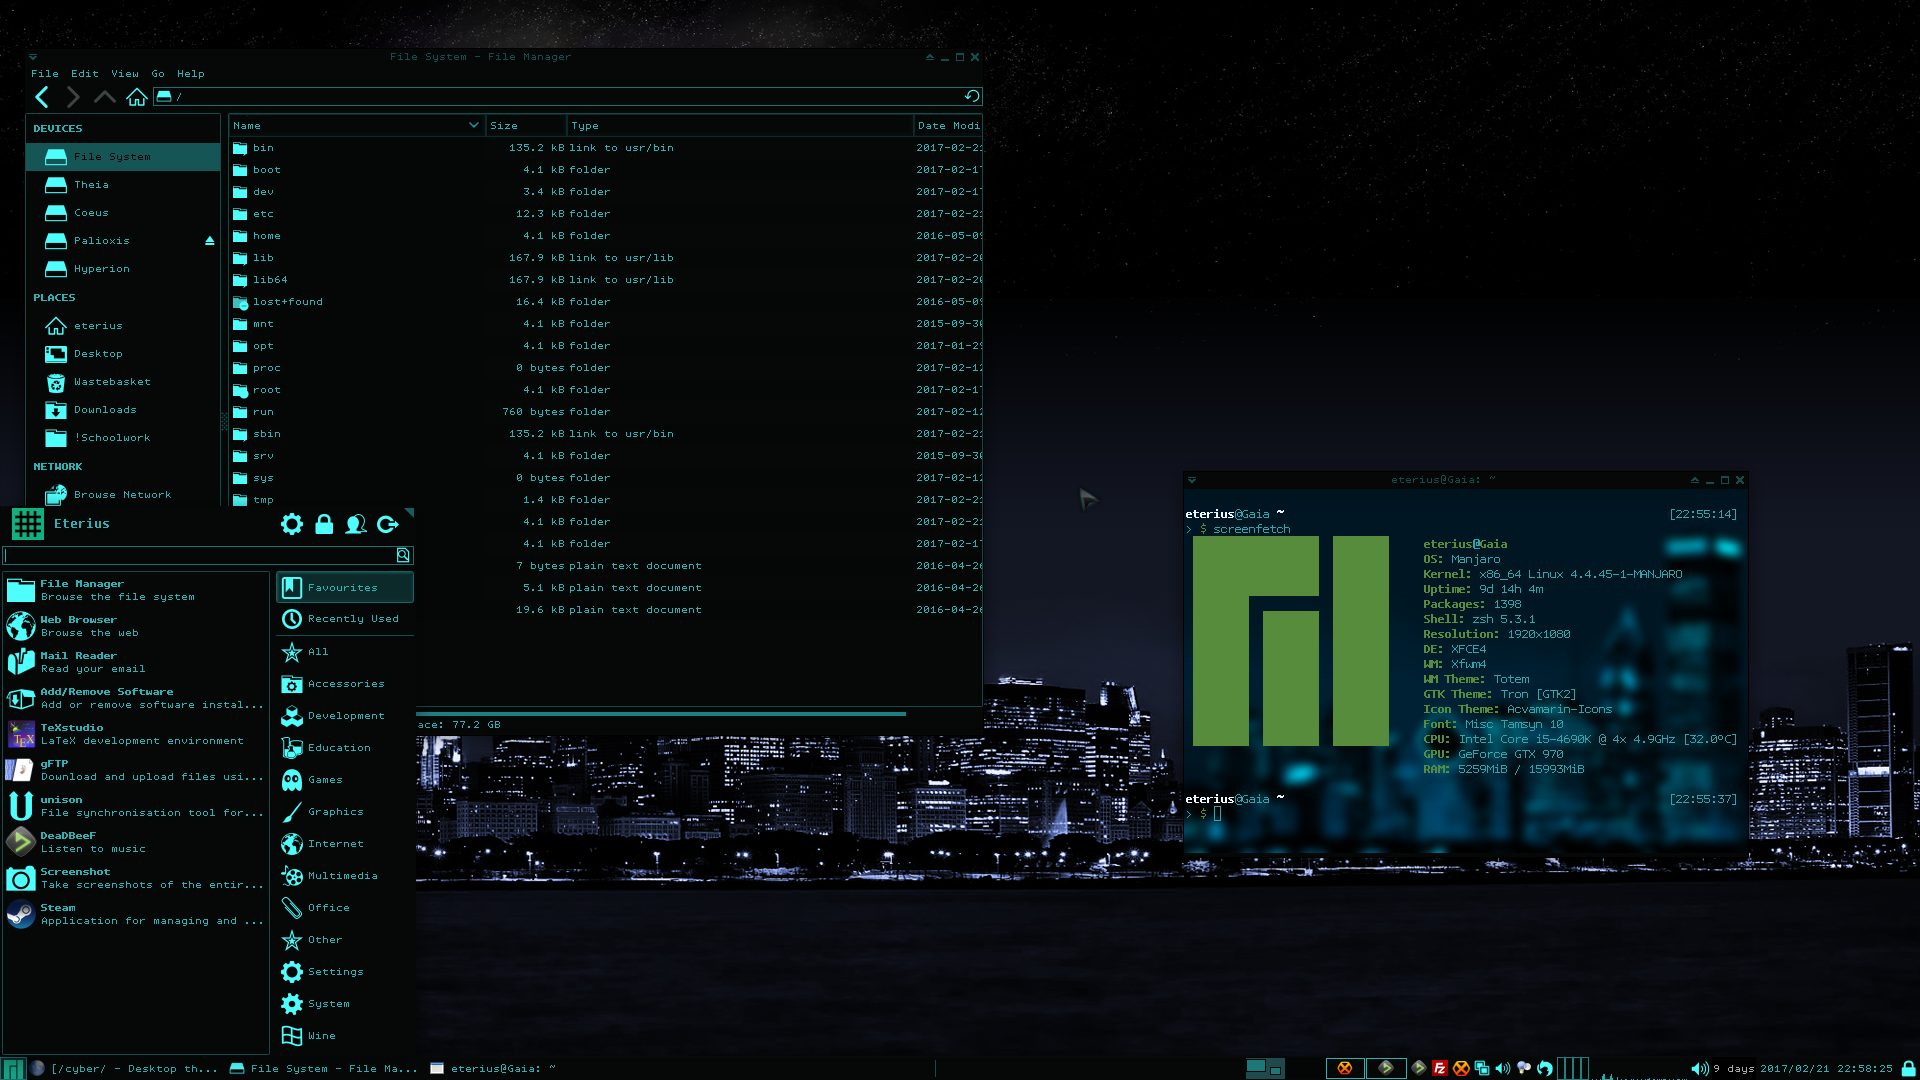
Task: Click the switch user icon in menu header
Action: click(x=356, y=524)
